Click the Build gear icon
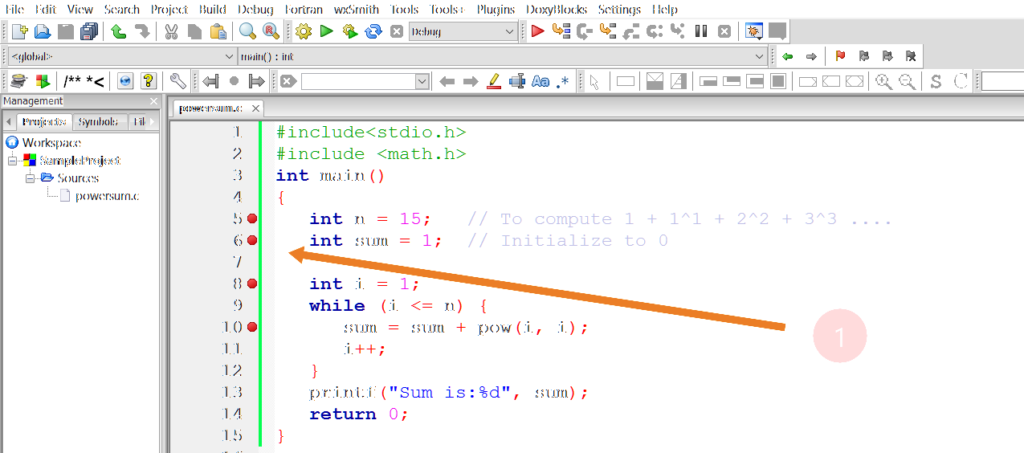The image size is (1024, 453). (303, 31)
